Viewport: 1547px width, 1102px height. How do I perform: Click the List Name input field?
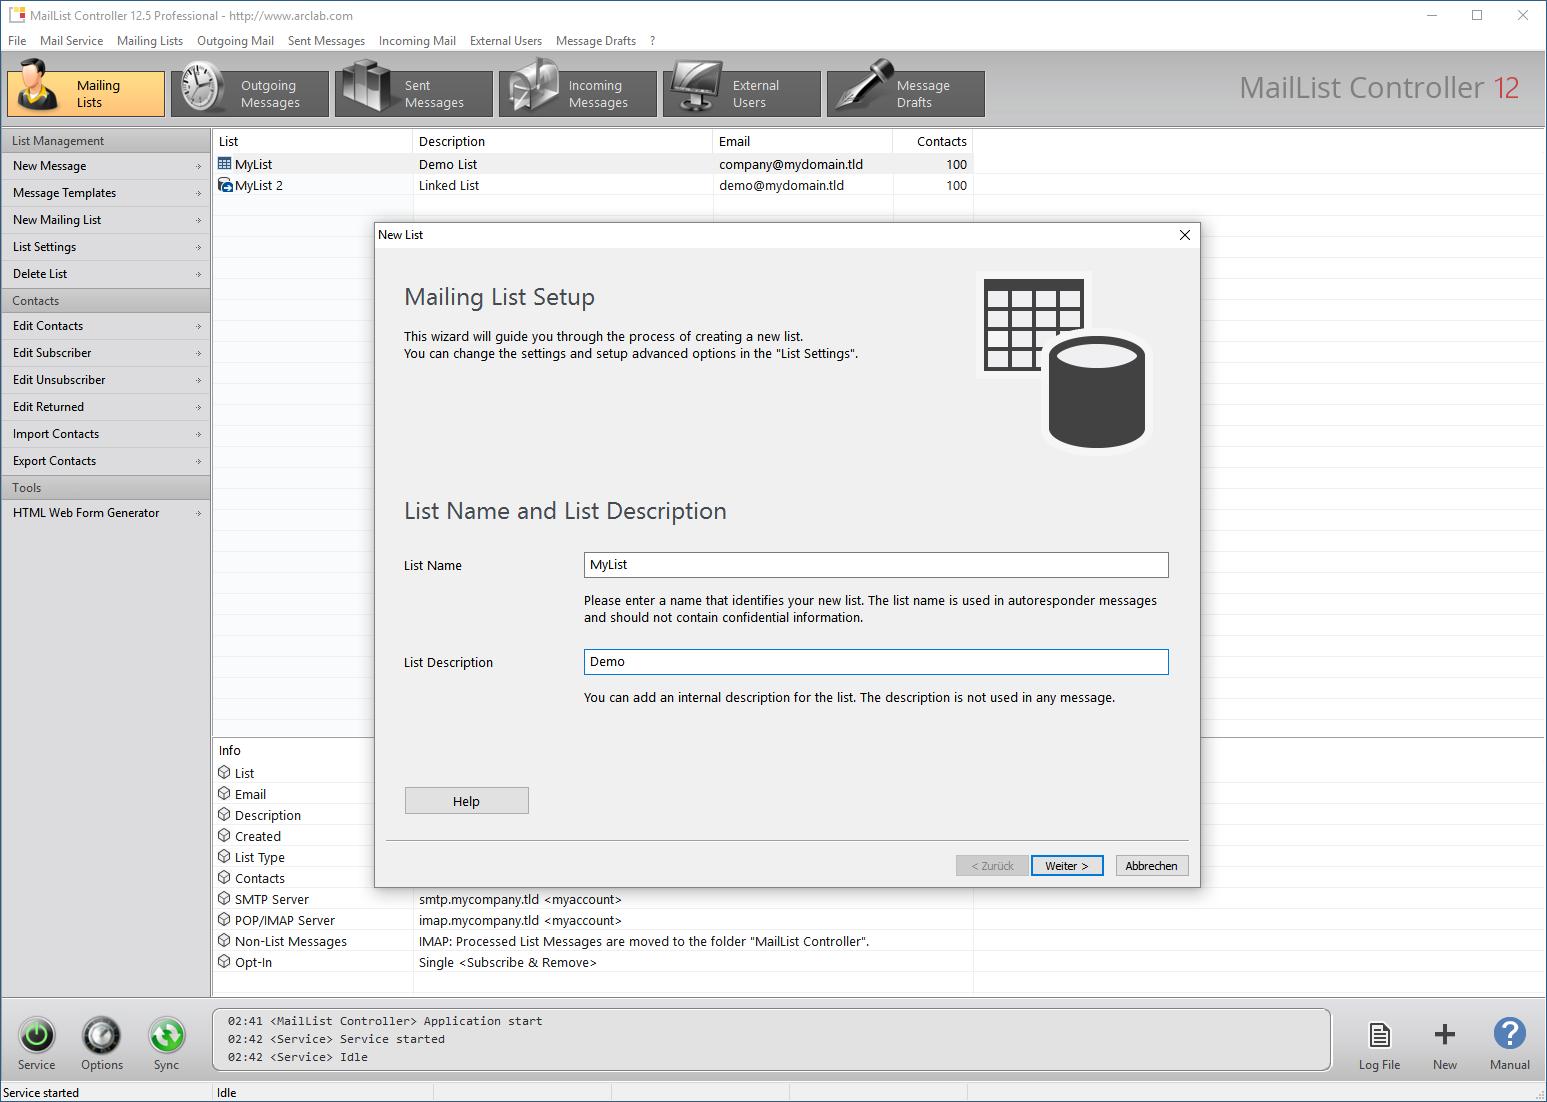pos(875,565)
